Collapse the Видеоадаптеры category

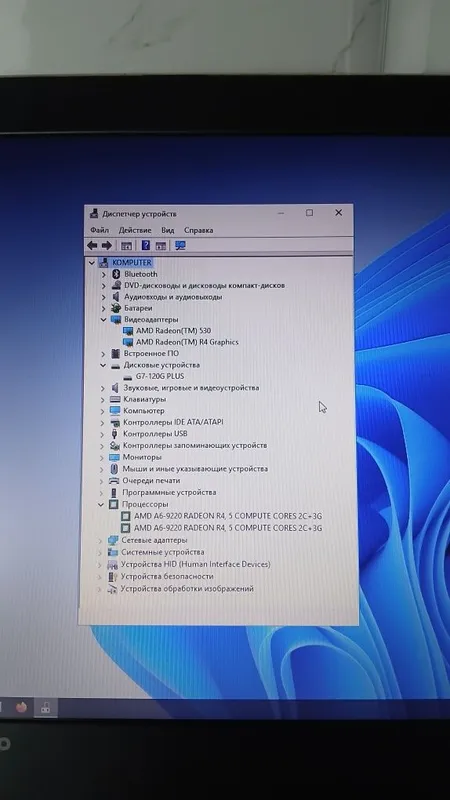point(103,319)
